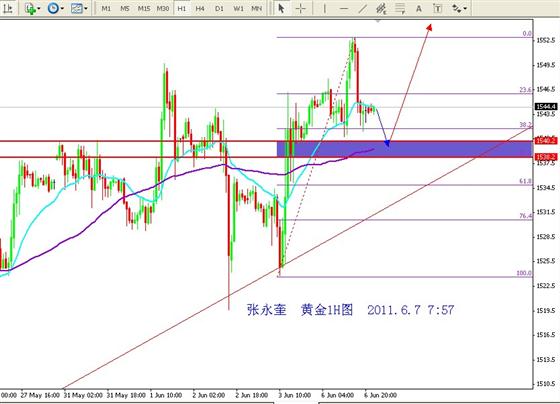Switch timeframe to M1
This screenshot has width=560, height=404.
click(106, 8)
